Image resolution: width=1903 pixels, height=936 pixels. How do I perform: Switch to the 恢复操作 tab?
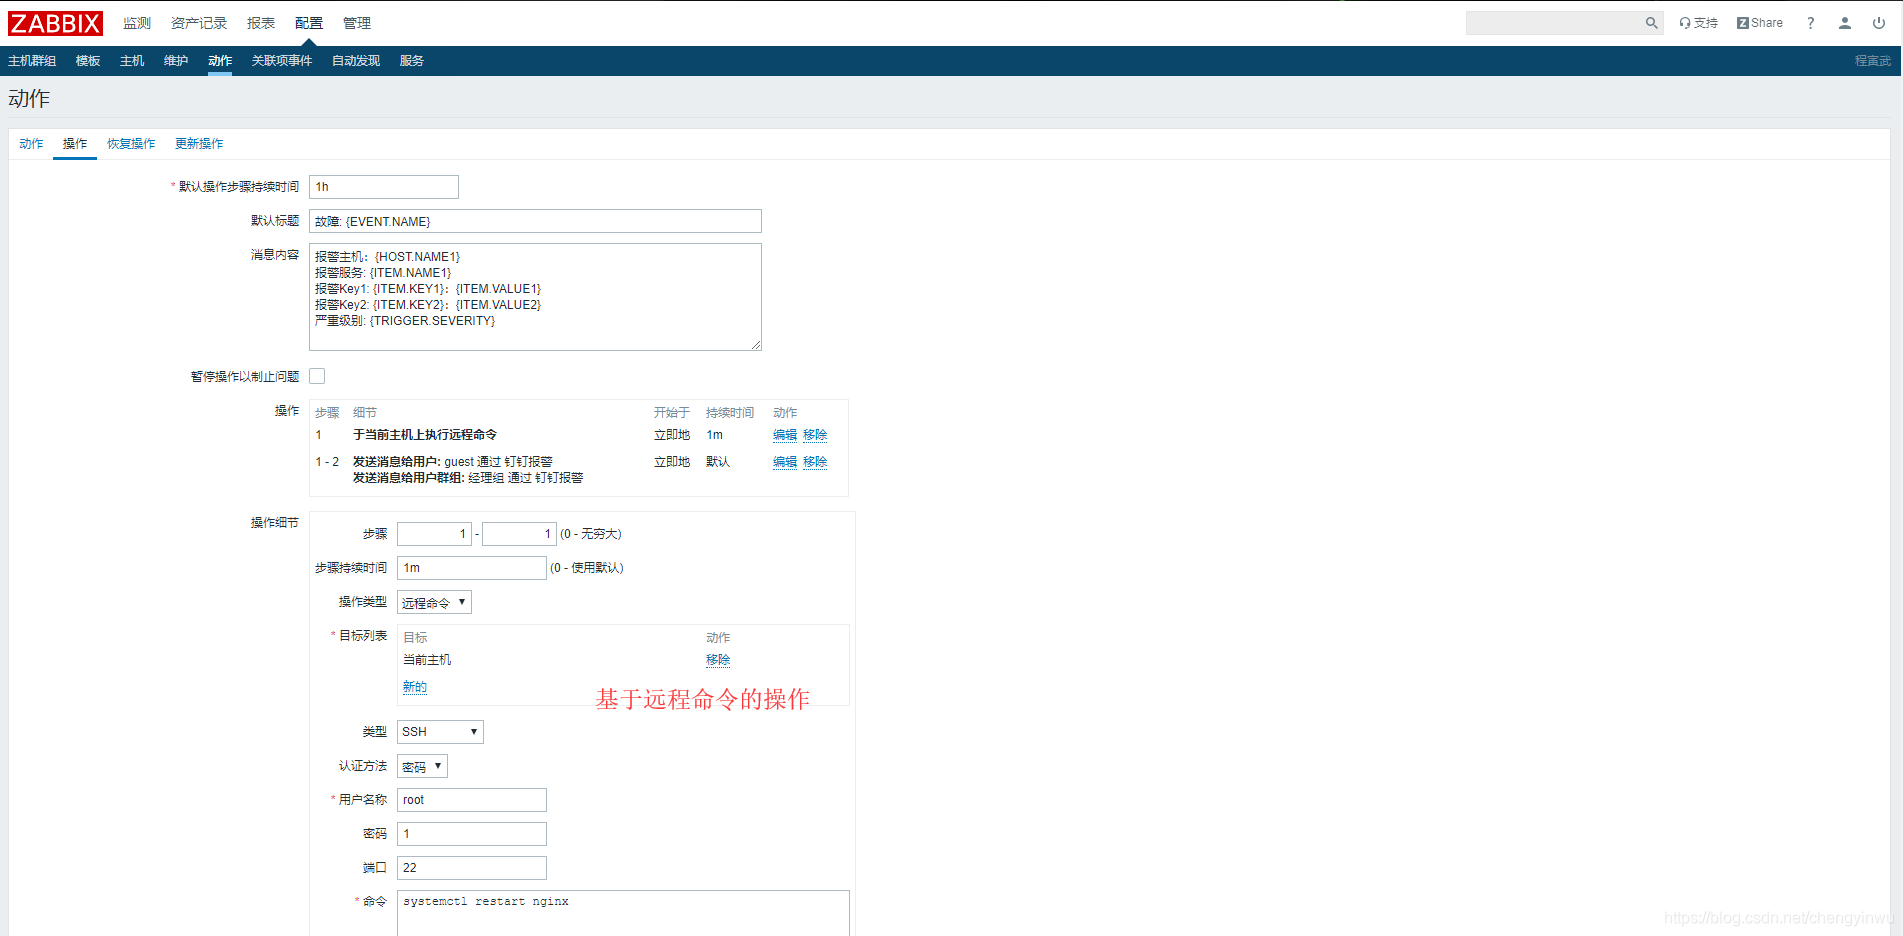pyautogui.click(x=131, y=144)
